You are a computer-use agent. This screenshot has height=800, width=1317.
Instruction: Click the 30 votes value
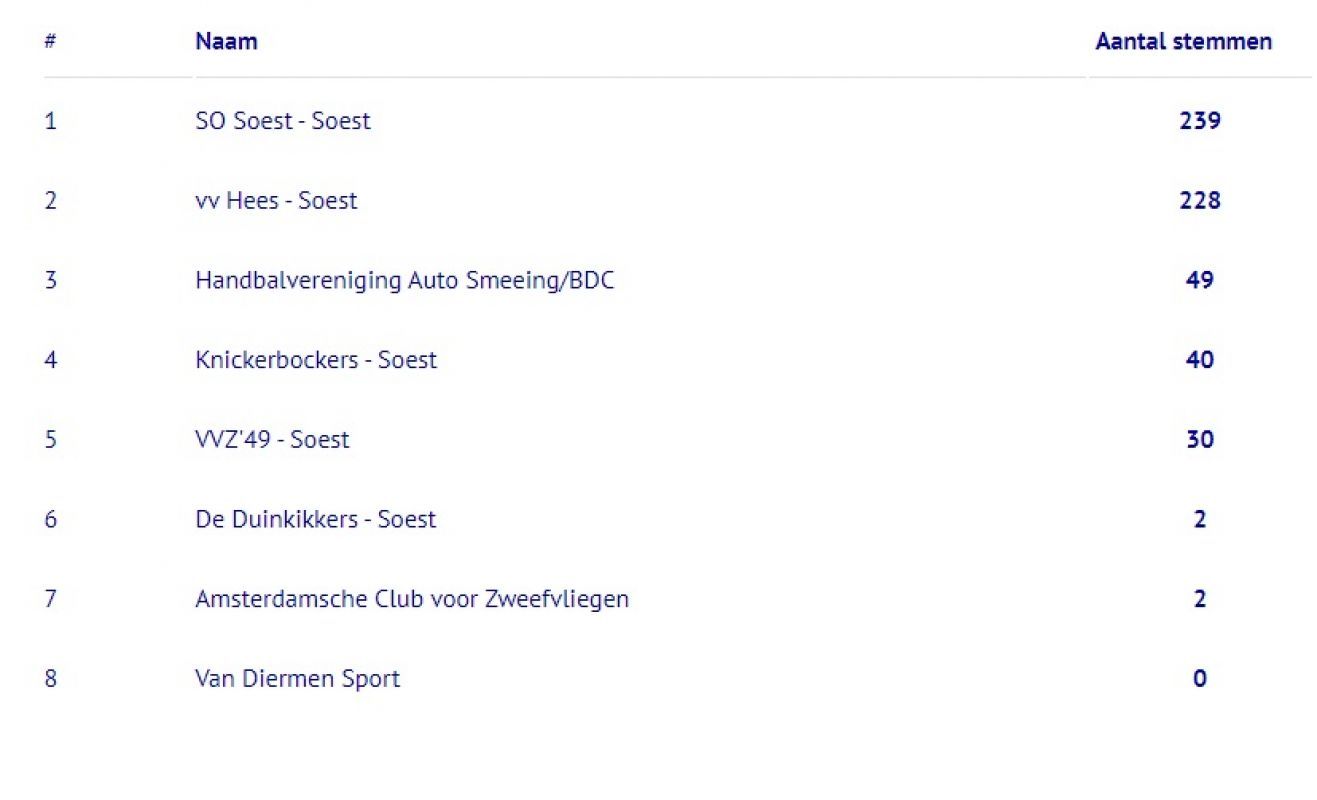1200,440
